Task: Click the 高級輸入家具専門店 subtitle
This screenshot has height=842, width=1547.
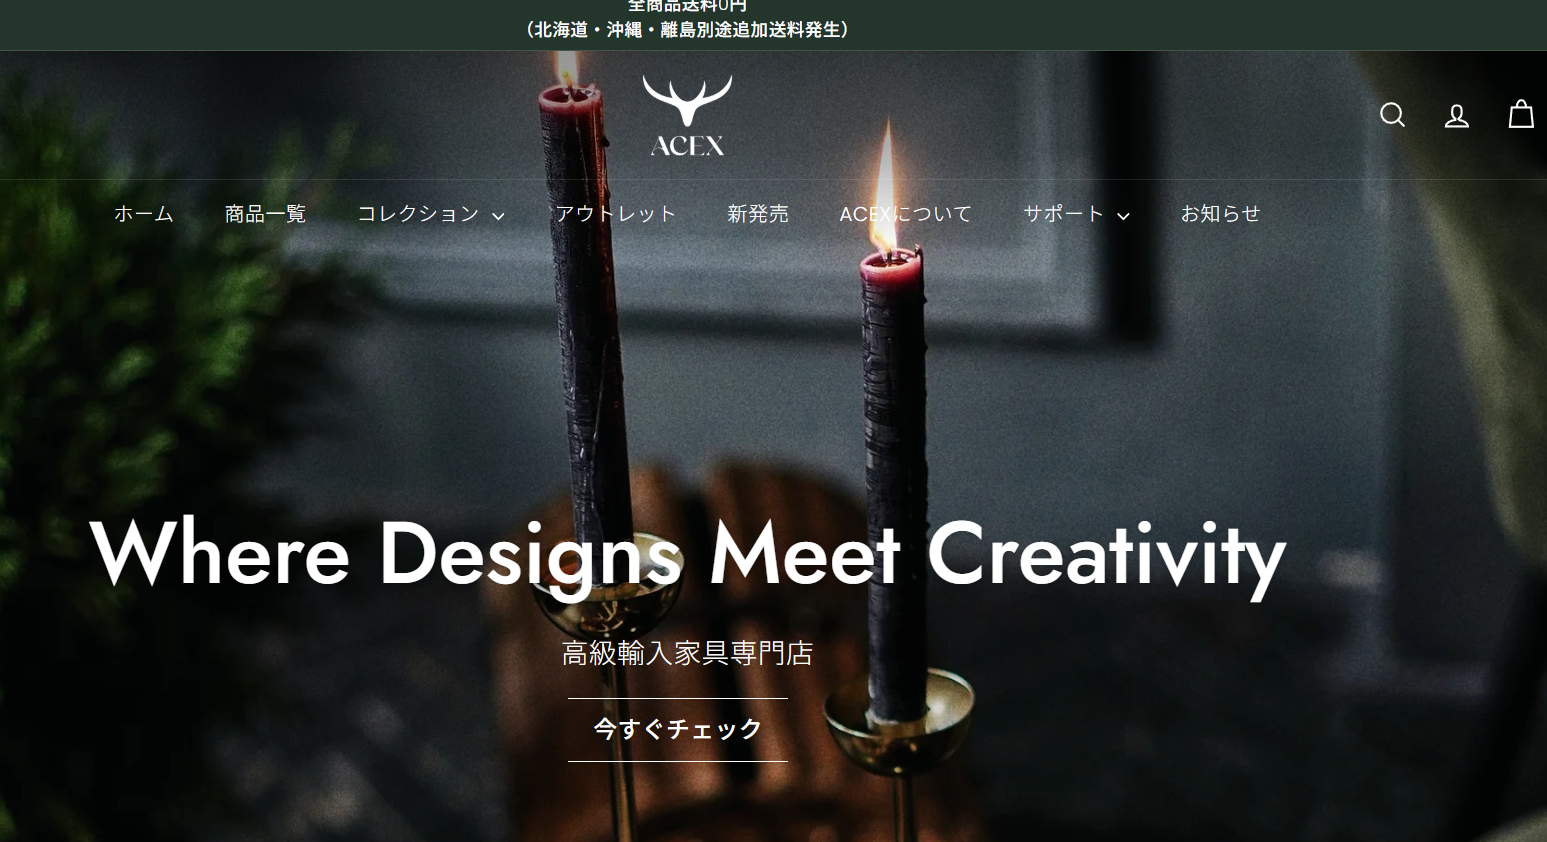Action: [x=688, y=654]
